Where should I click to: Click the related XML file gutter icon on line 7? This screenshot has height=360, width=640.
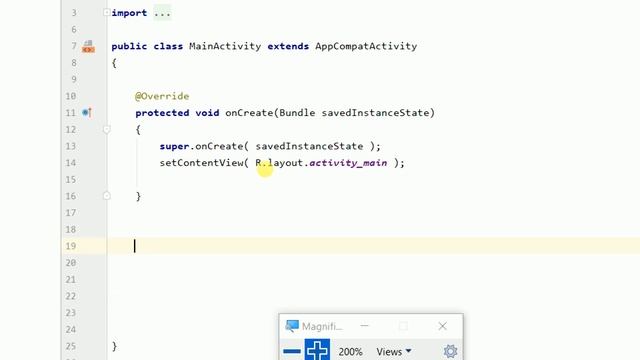(x=88, y=47)
